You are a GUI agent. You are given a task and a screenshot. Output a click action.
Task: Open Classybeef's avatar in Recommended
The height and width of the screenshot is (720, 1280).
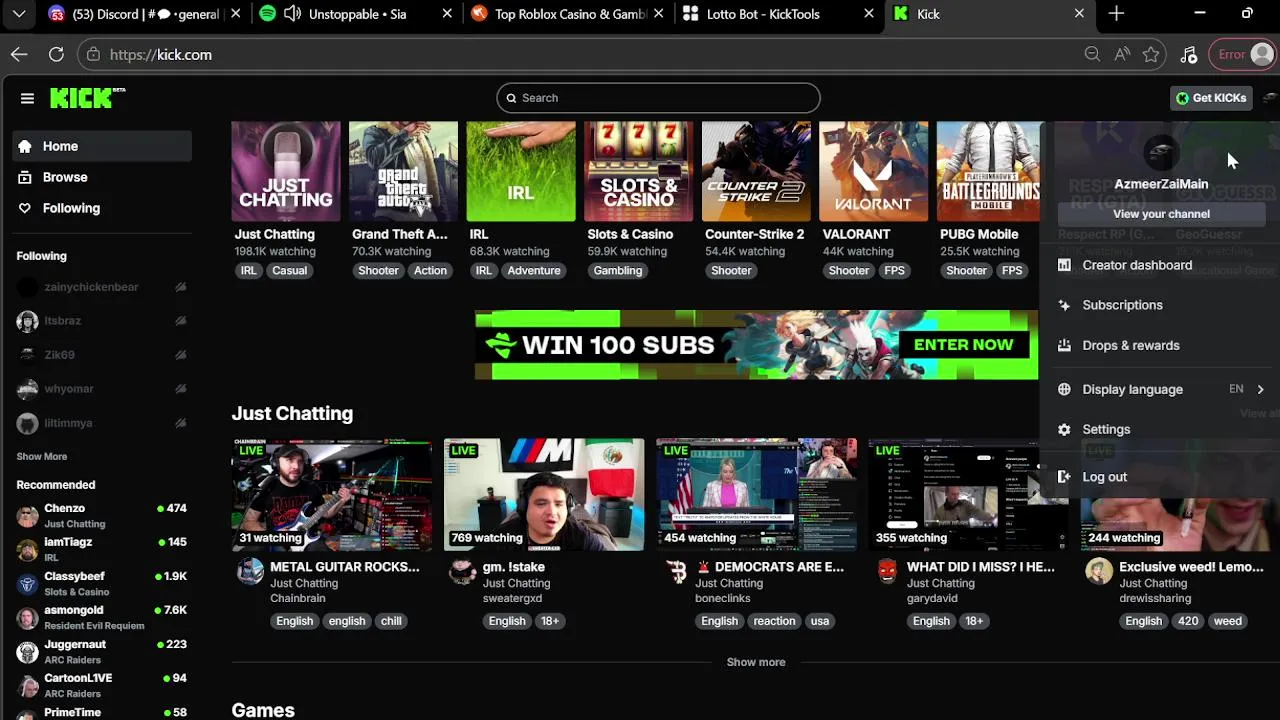(x=27, y=584)
